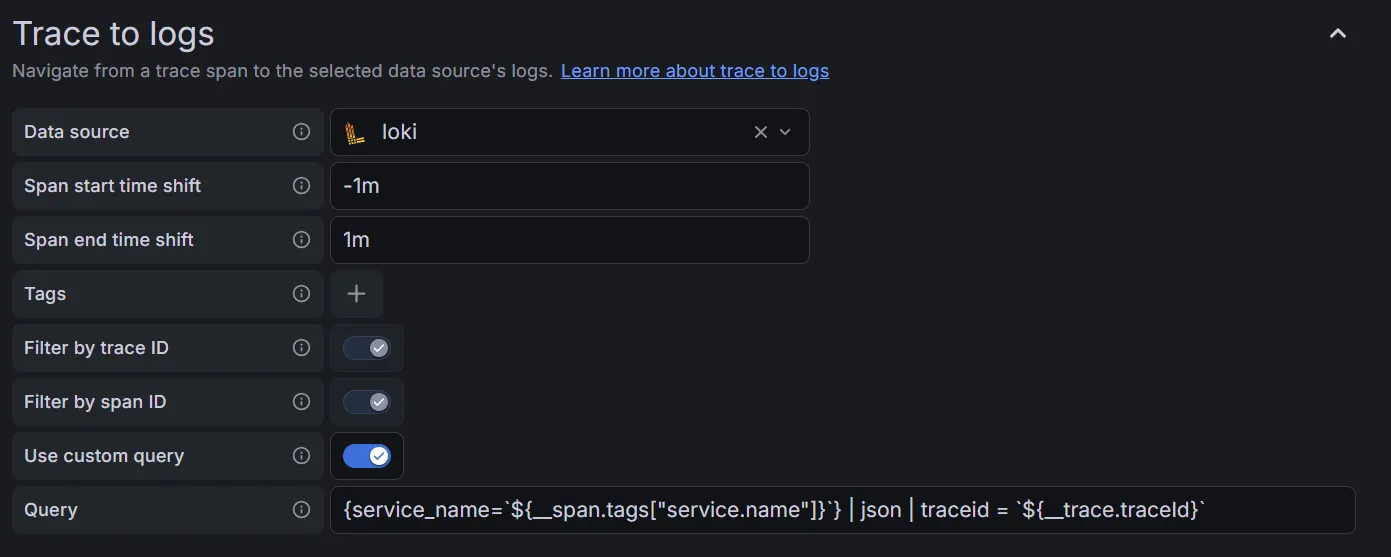Click info icon for Span start time shift
This screenshot has height=557, width=1391.
pos(301,186)
